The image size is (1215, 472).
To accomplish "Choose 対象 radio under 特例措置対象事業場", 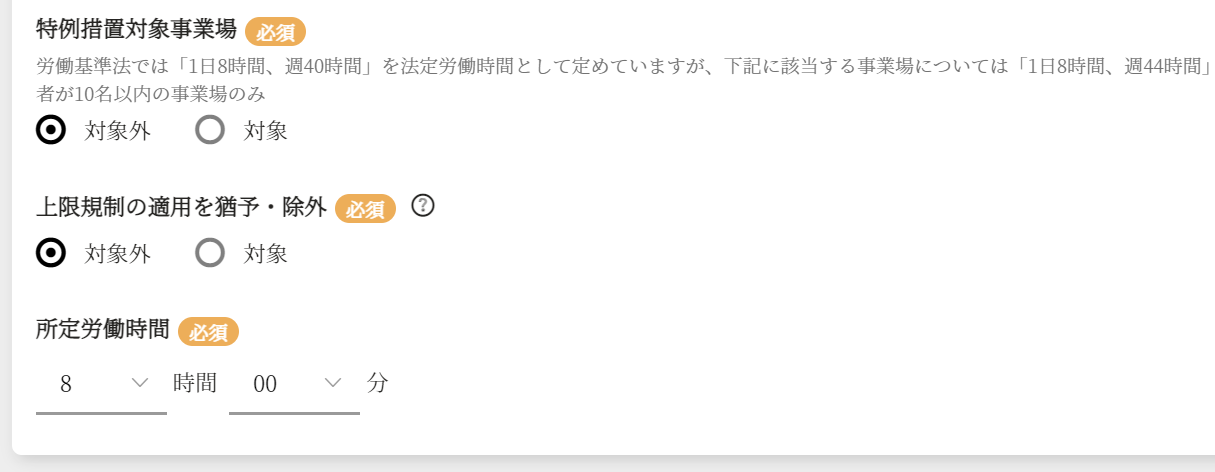I will click(210, 130).
